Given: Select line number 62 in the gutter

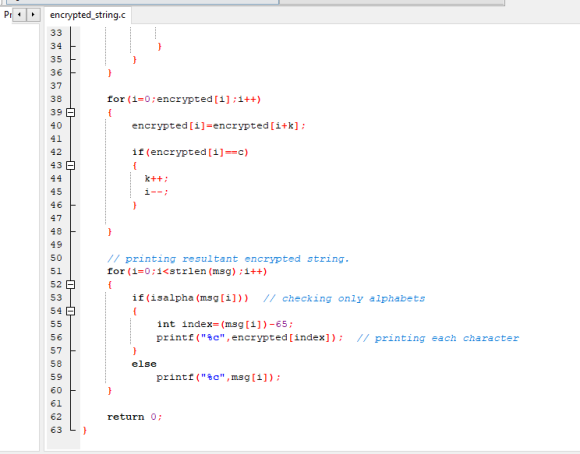Looking at the screenshot, I should (x=56, y=417).
